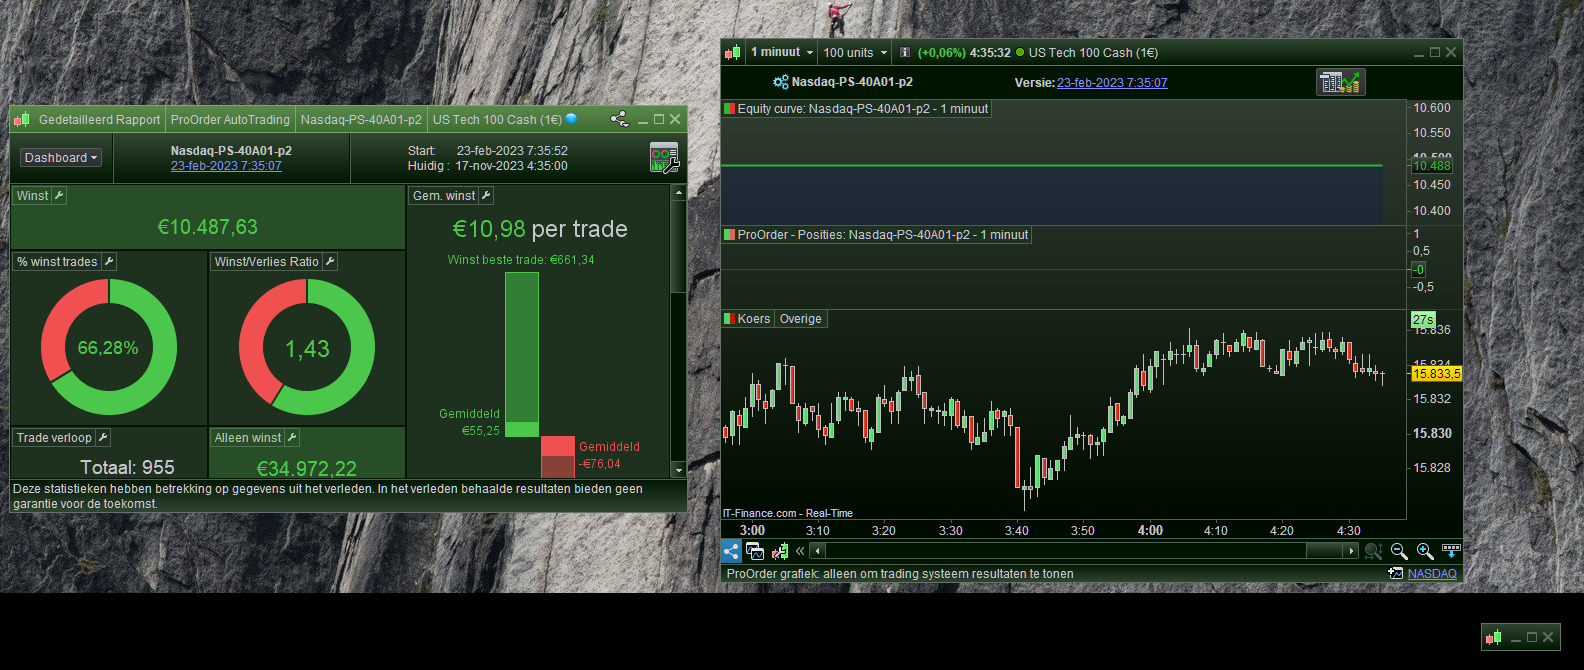Click the share icon in the report title bar
The height and width of the screenshot is (670, 1584).
[619, 119]
